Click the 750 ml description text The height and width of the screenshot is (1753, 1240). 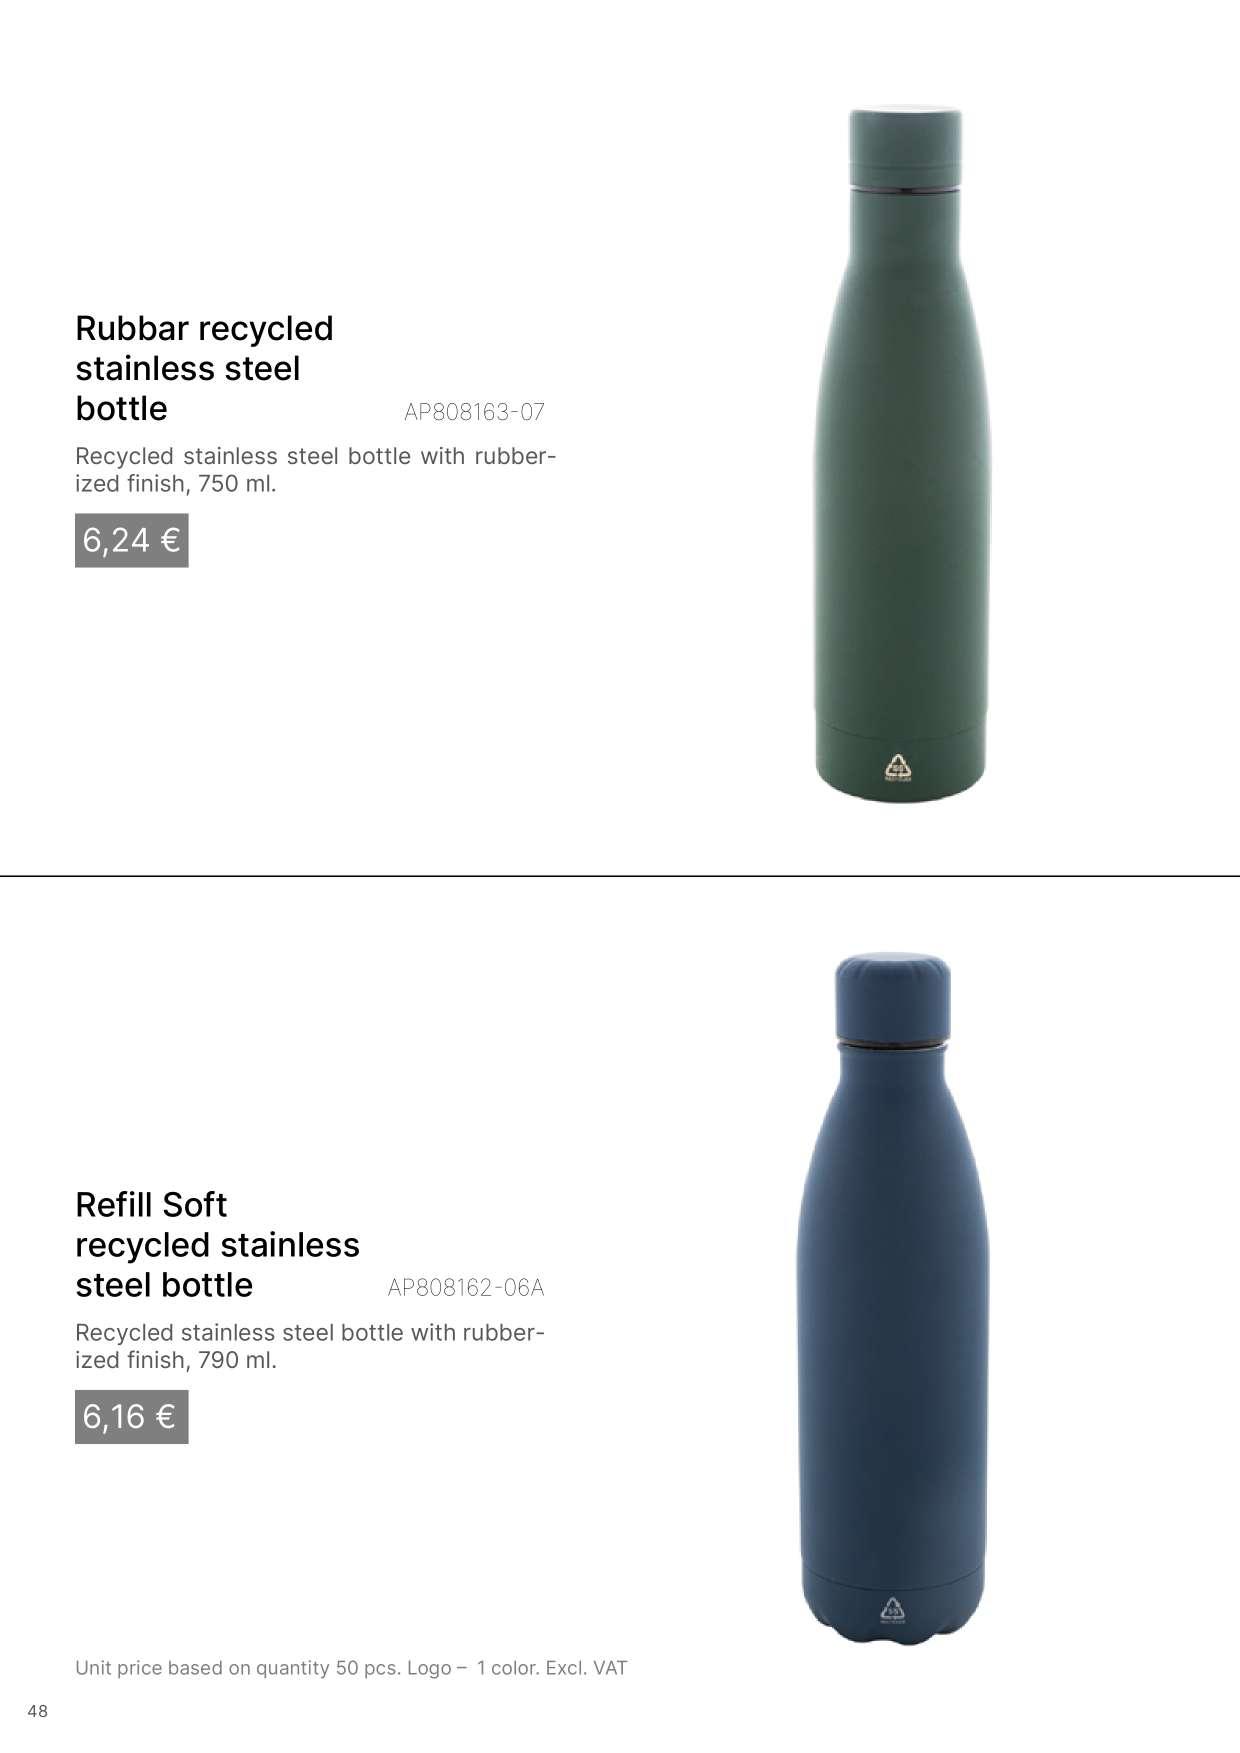point(315,470)
